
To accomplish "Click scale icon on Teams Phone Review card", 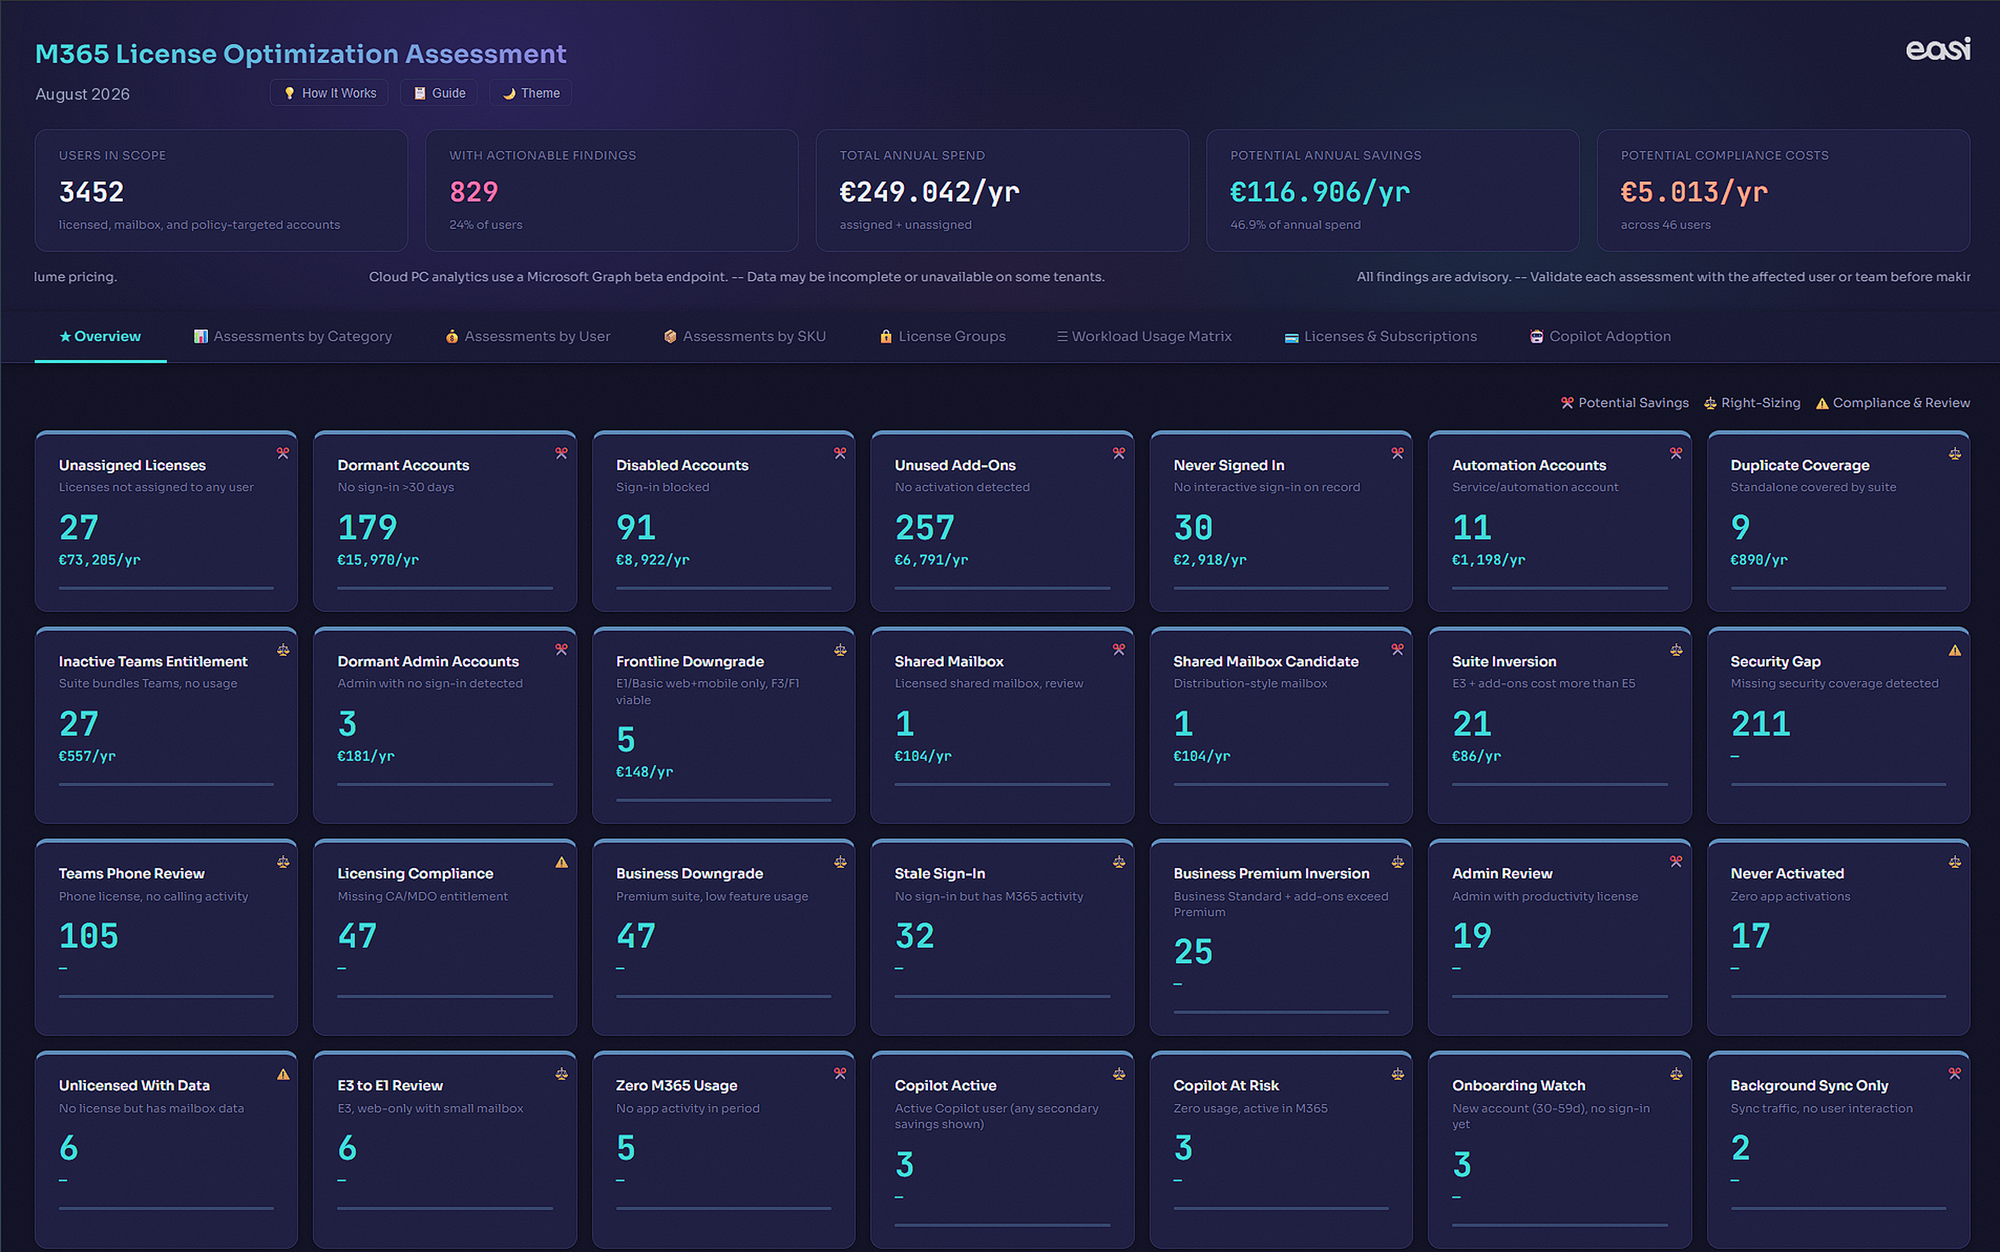I will coord(283,861).
